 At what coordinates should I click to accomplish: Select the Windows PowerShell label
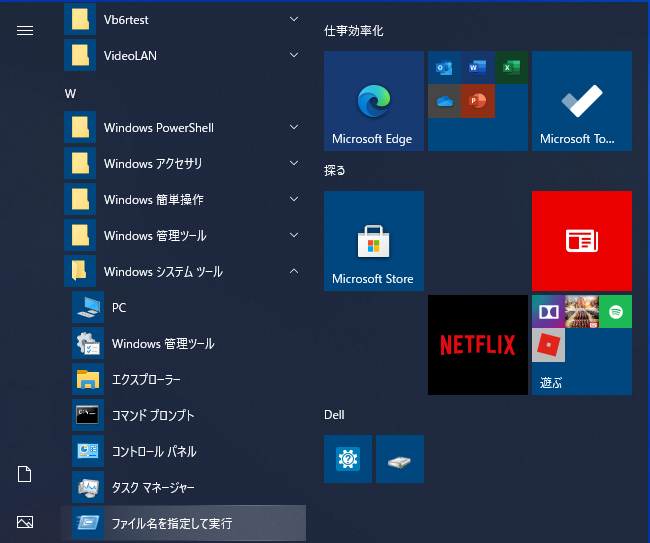pyautogui.click(x=159, y=128)
